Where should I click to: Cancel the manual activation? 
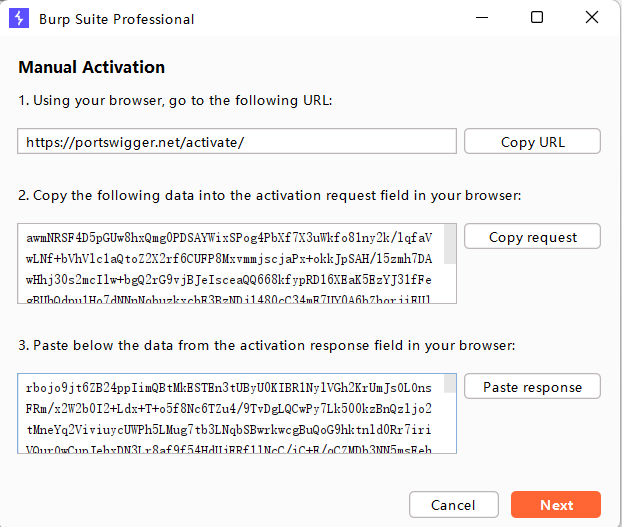click(x=453, y=505)
